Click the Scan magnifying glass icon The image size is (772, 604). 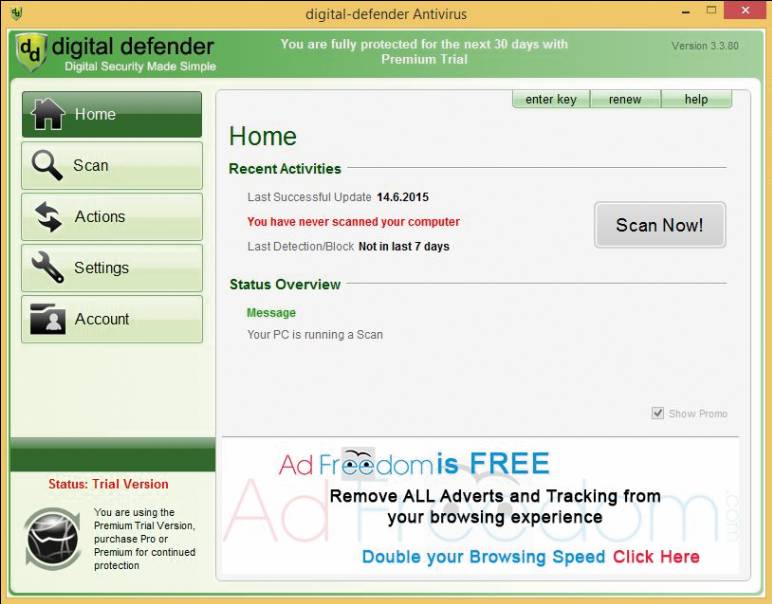click(x=47, y=165)
